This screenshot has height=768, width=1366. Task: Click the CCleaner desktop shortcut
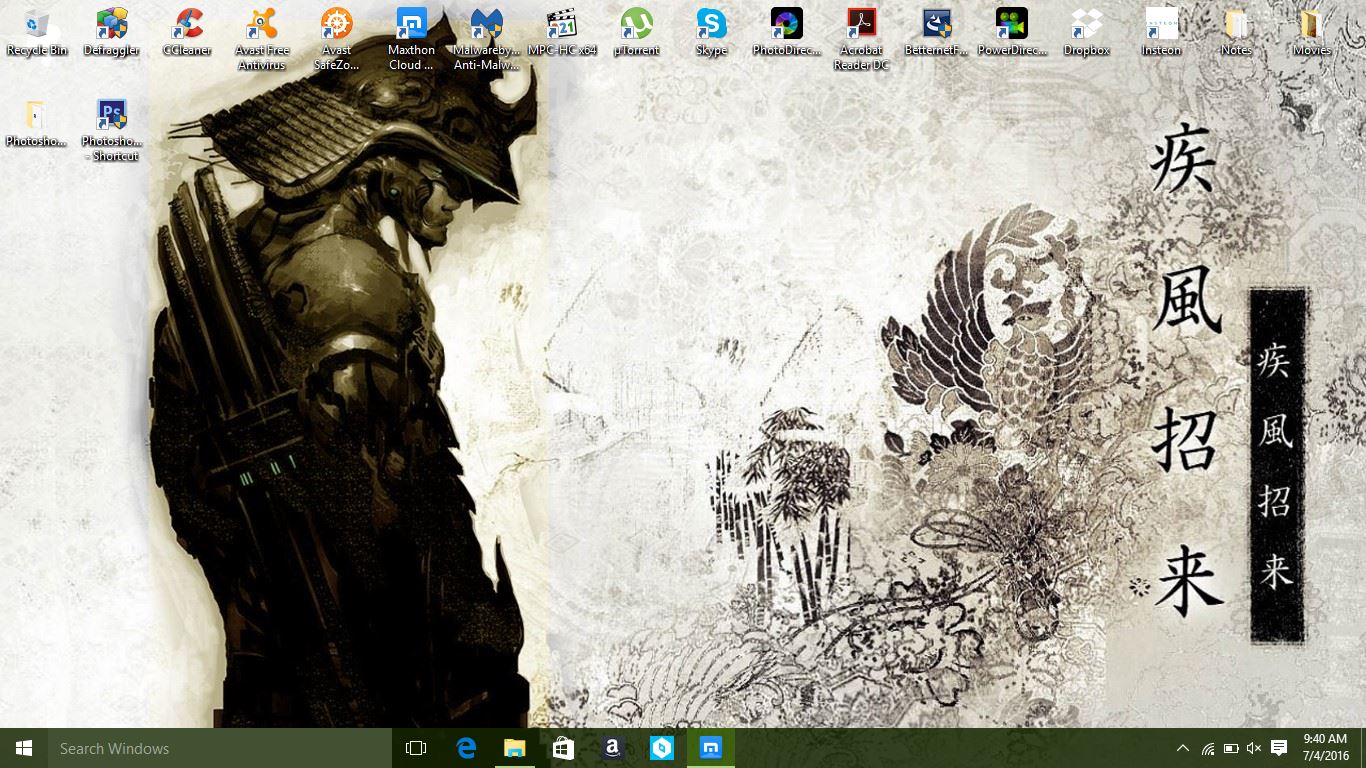click(x=186, y=32)
